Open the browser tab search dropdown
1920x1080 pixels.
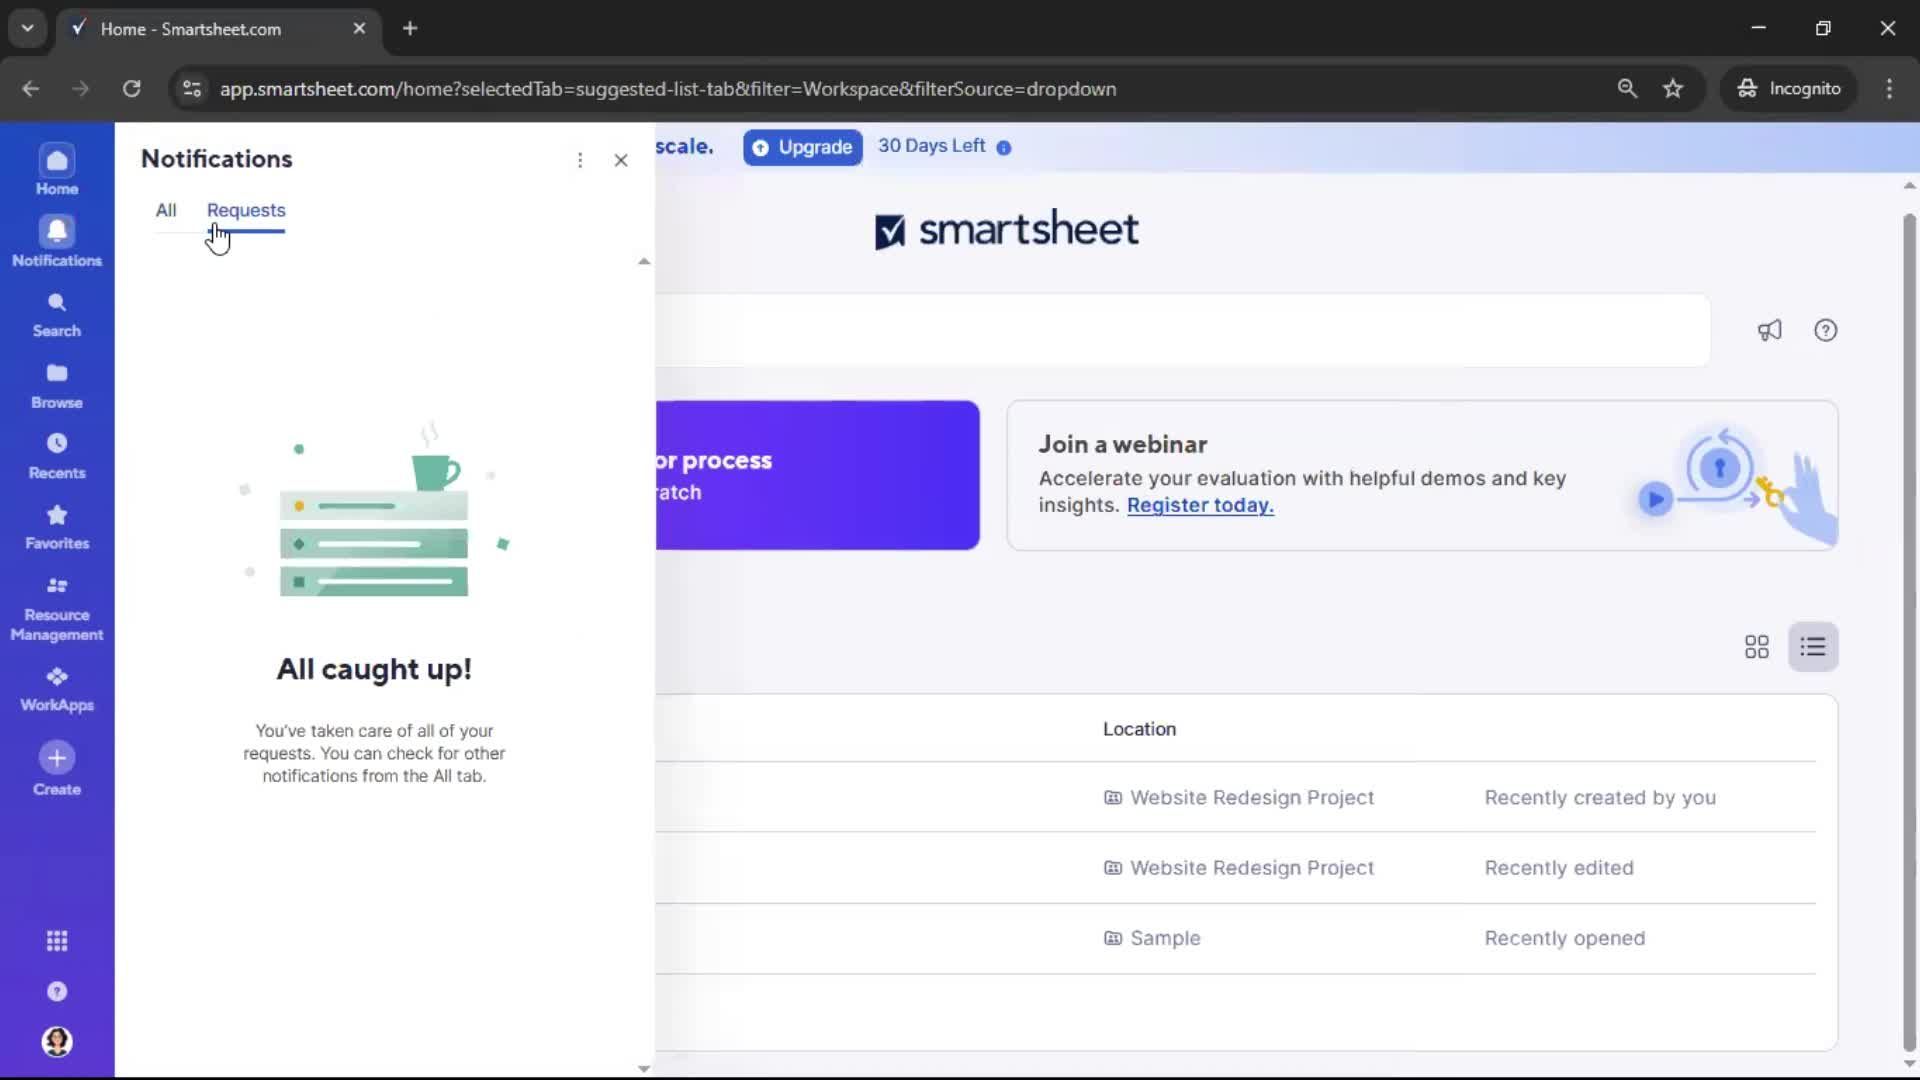click(x=27, y=28)
